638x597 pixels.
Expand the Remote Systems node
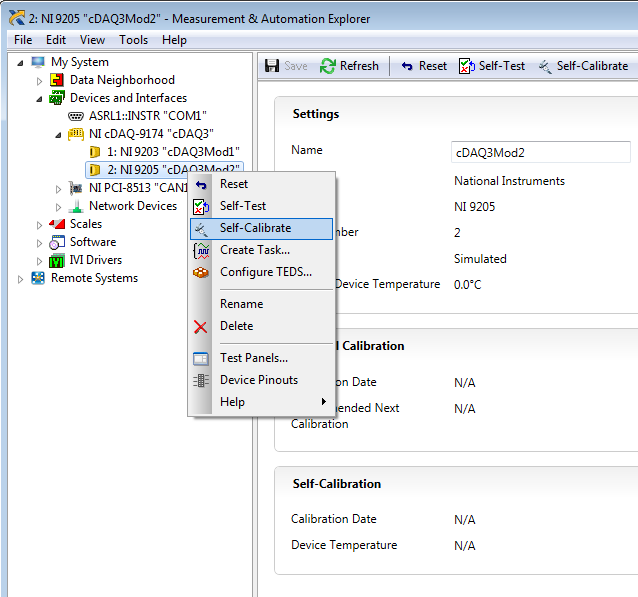20,279
